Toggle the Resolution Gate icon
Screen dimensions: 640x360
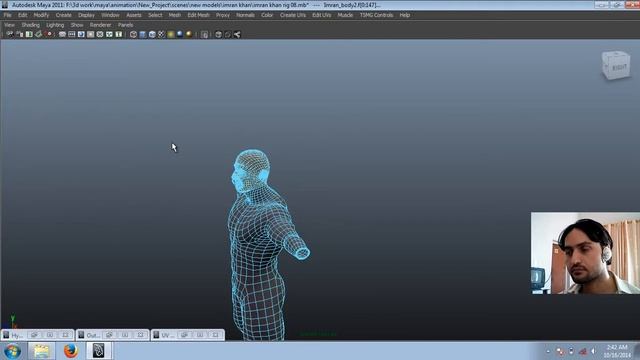(81, 34)
